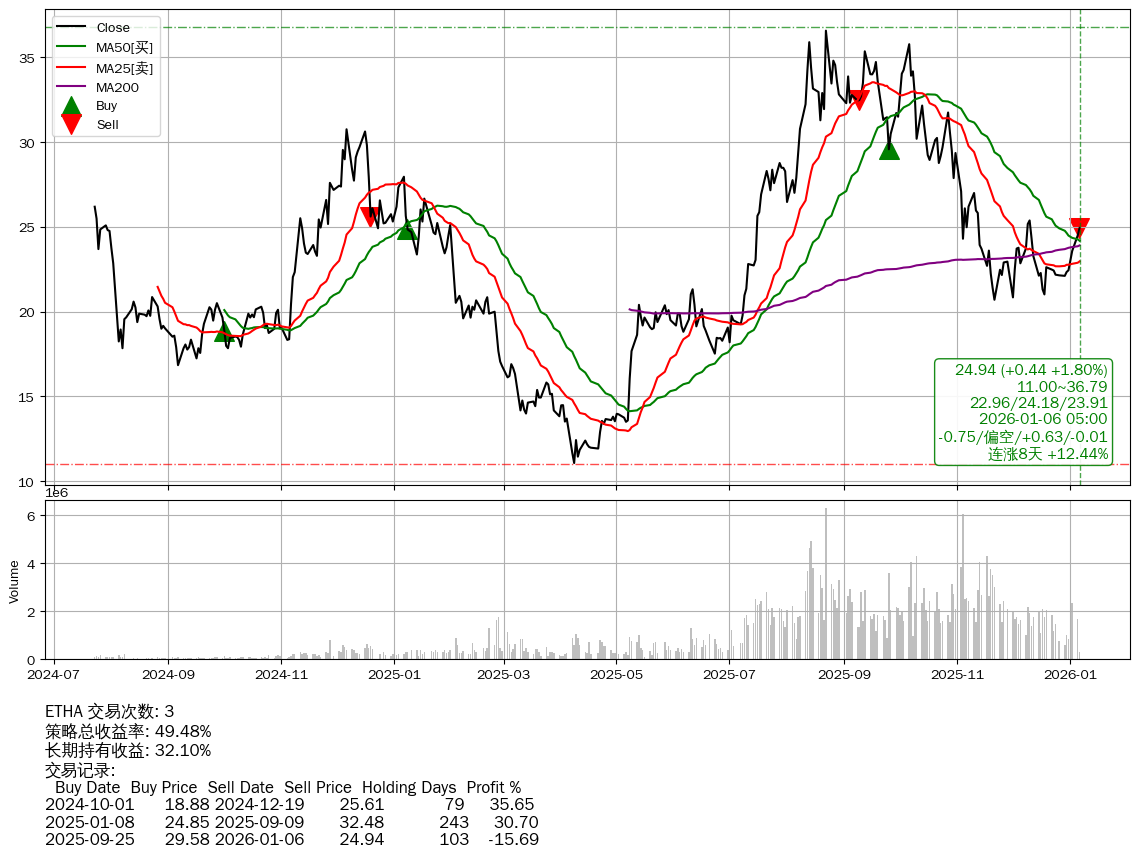Click the 2025-05 x-axis tick label

click(617, 676)
